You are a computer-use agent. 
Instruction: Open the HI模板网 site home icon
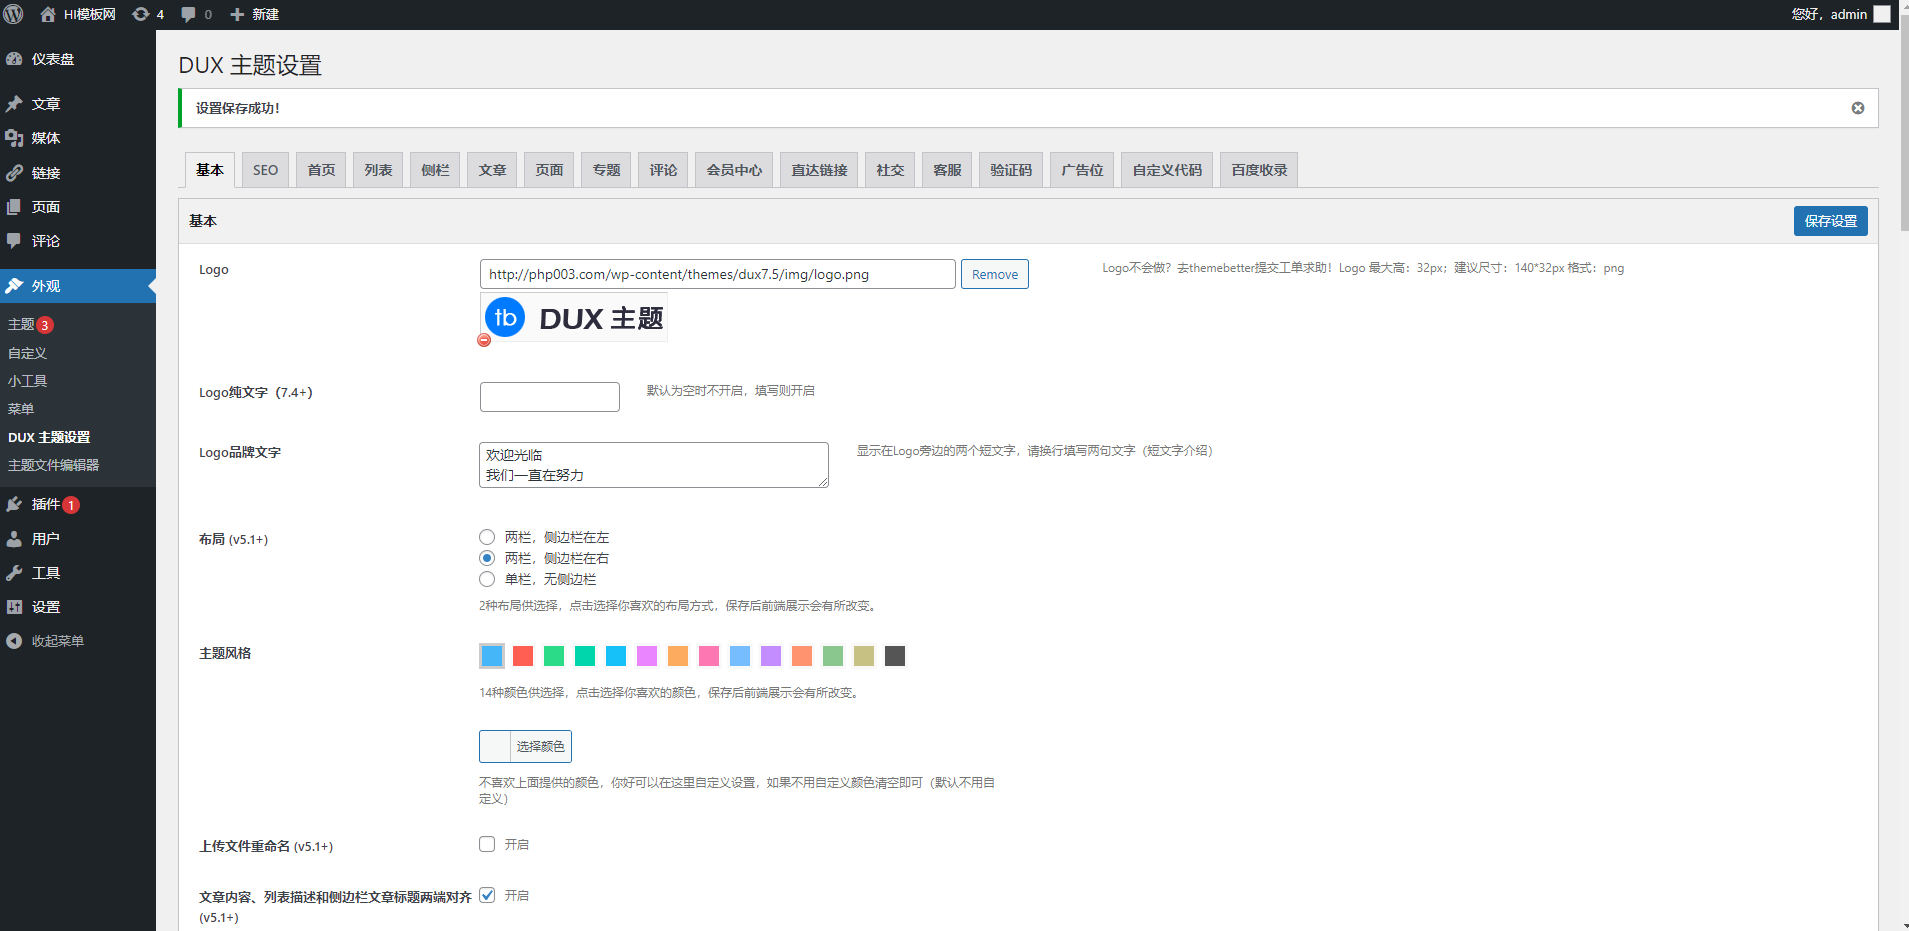tap(48, 14)
